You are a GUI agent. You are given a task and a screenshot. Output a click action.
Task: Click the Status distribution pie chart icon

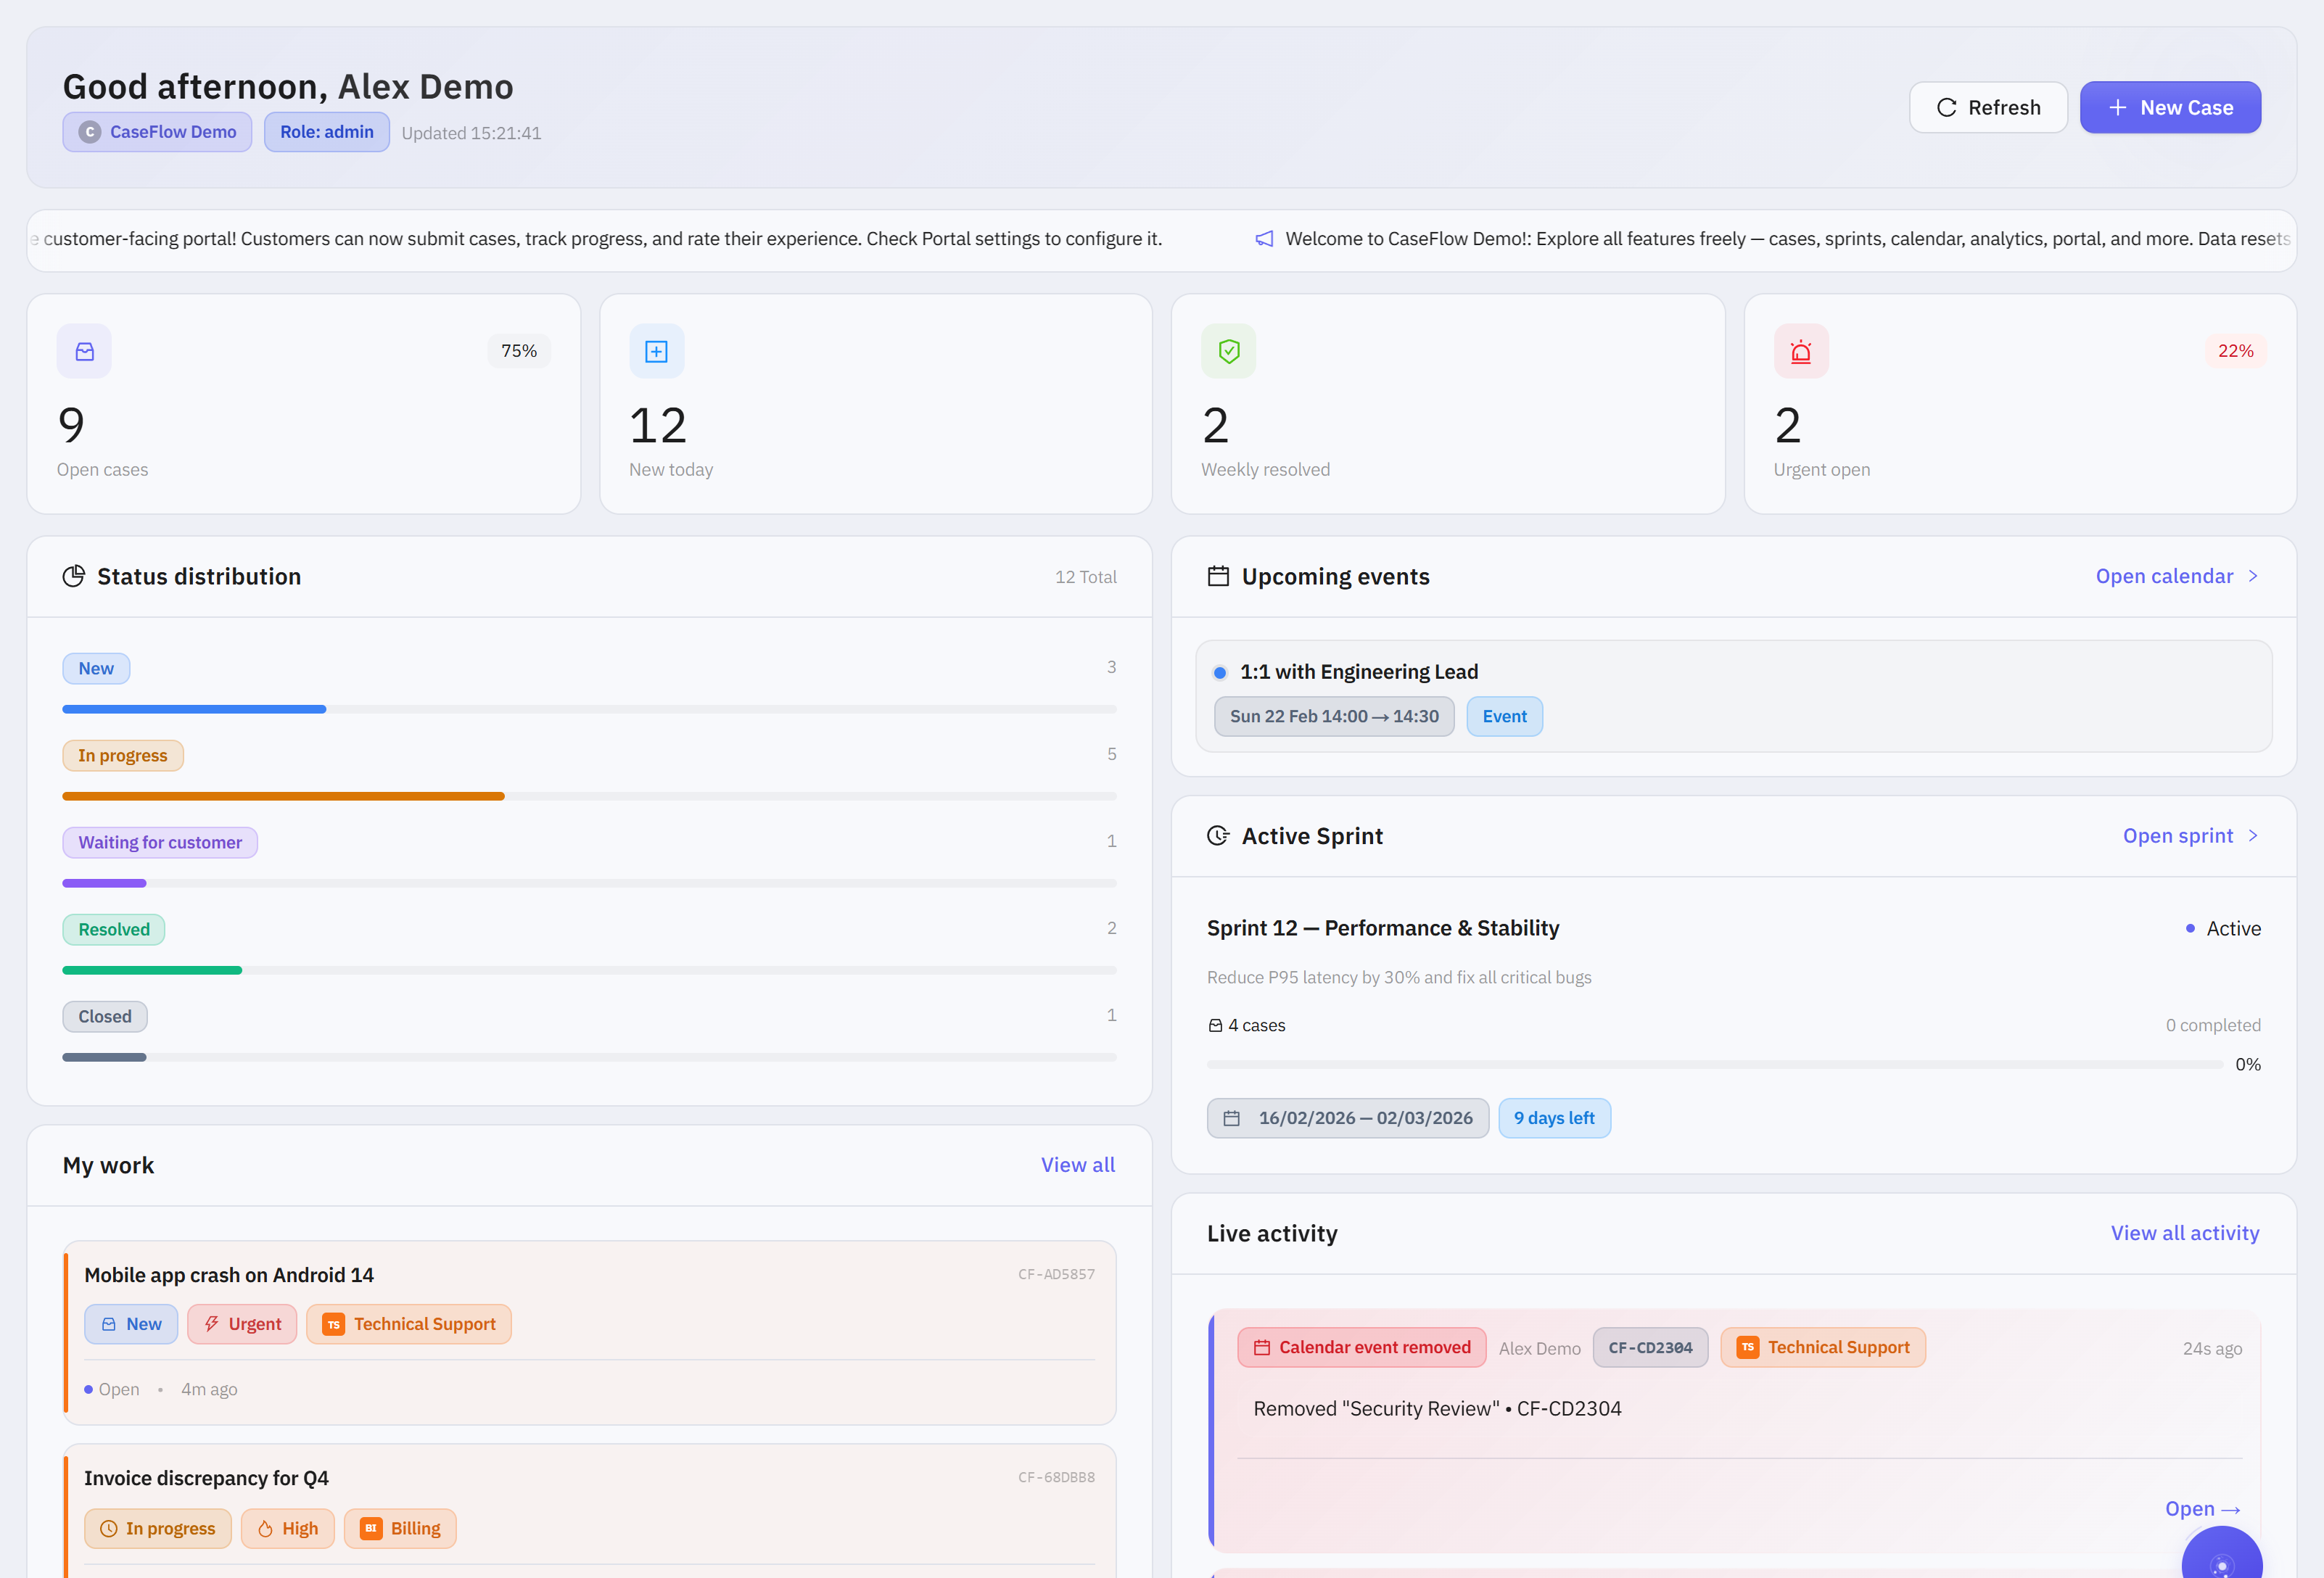[73, 576]
